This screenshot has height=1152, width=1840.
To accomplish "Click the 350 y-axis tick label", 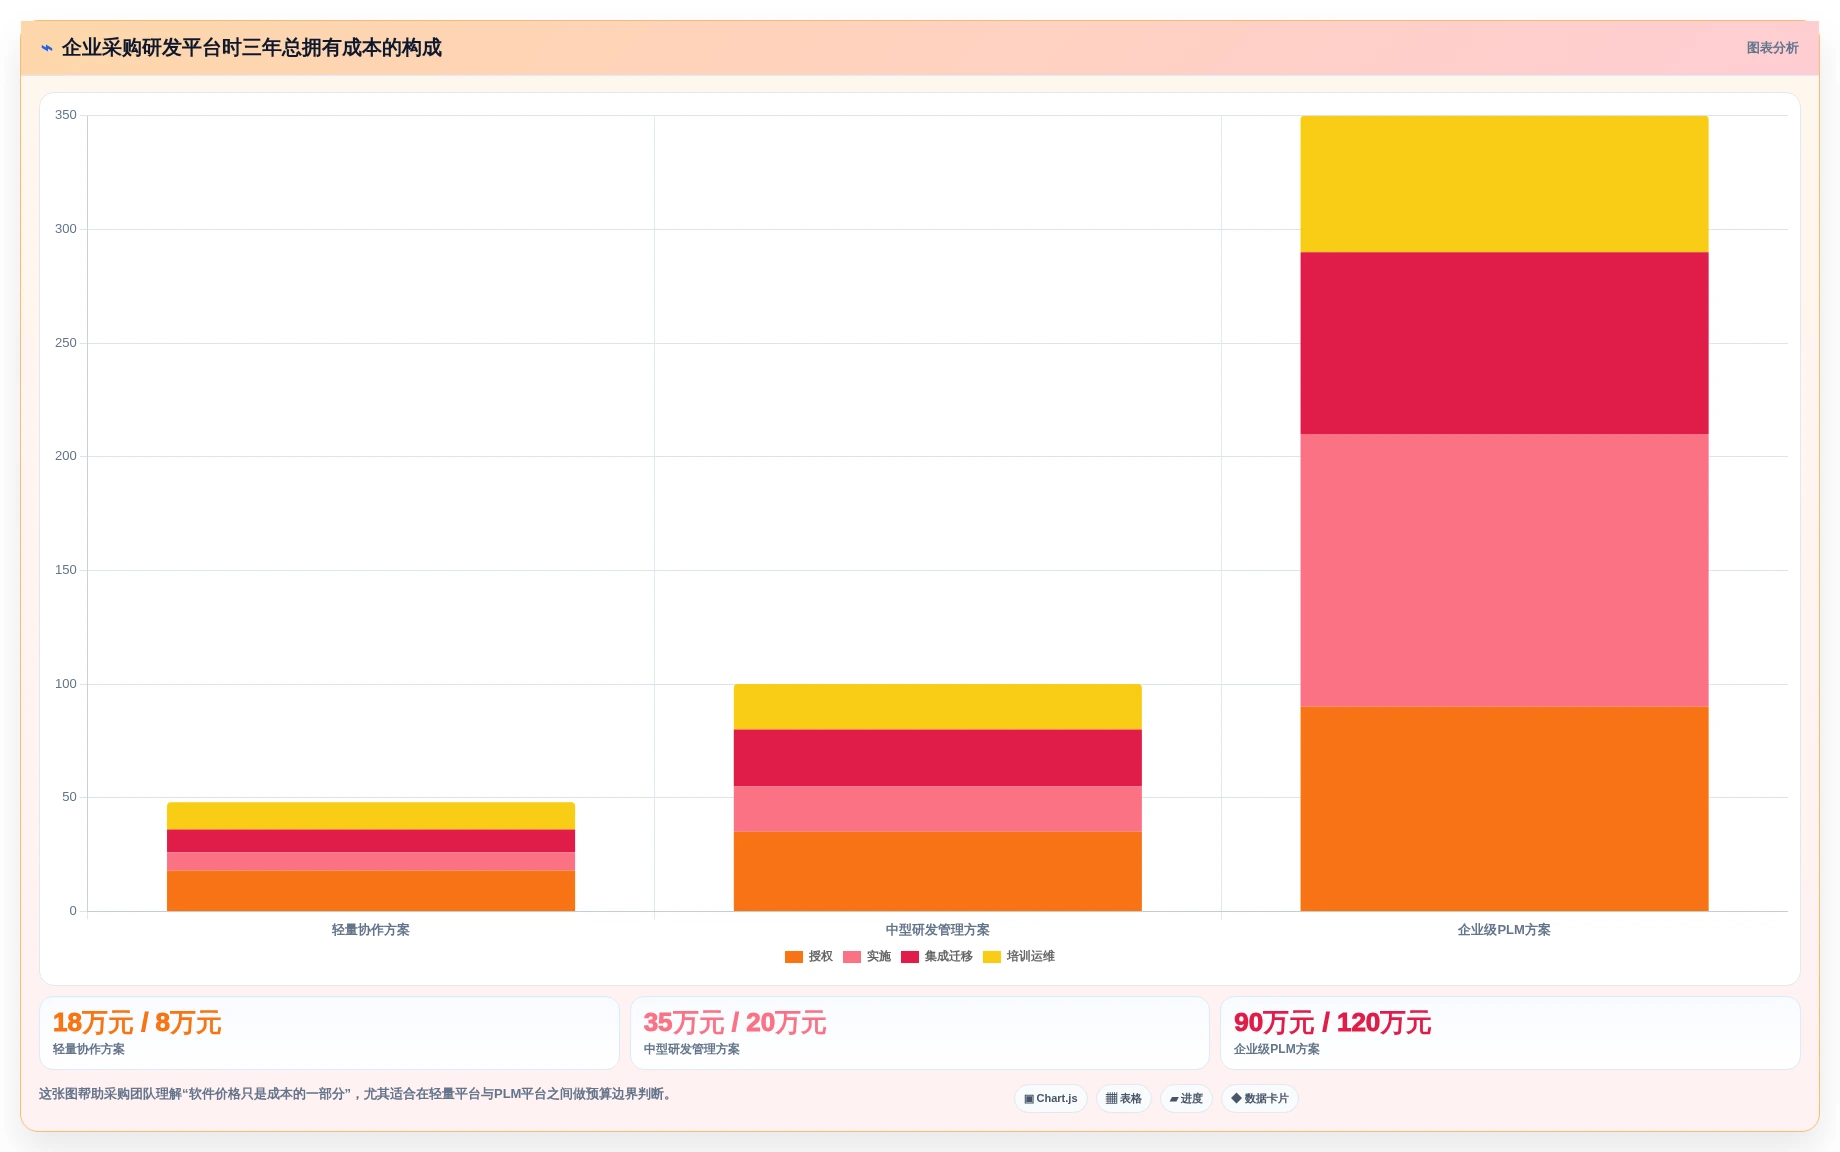I will pyautogui.click(x=65, y=115).
